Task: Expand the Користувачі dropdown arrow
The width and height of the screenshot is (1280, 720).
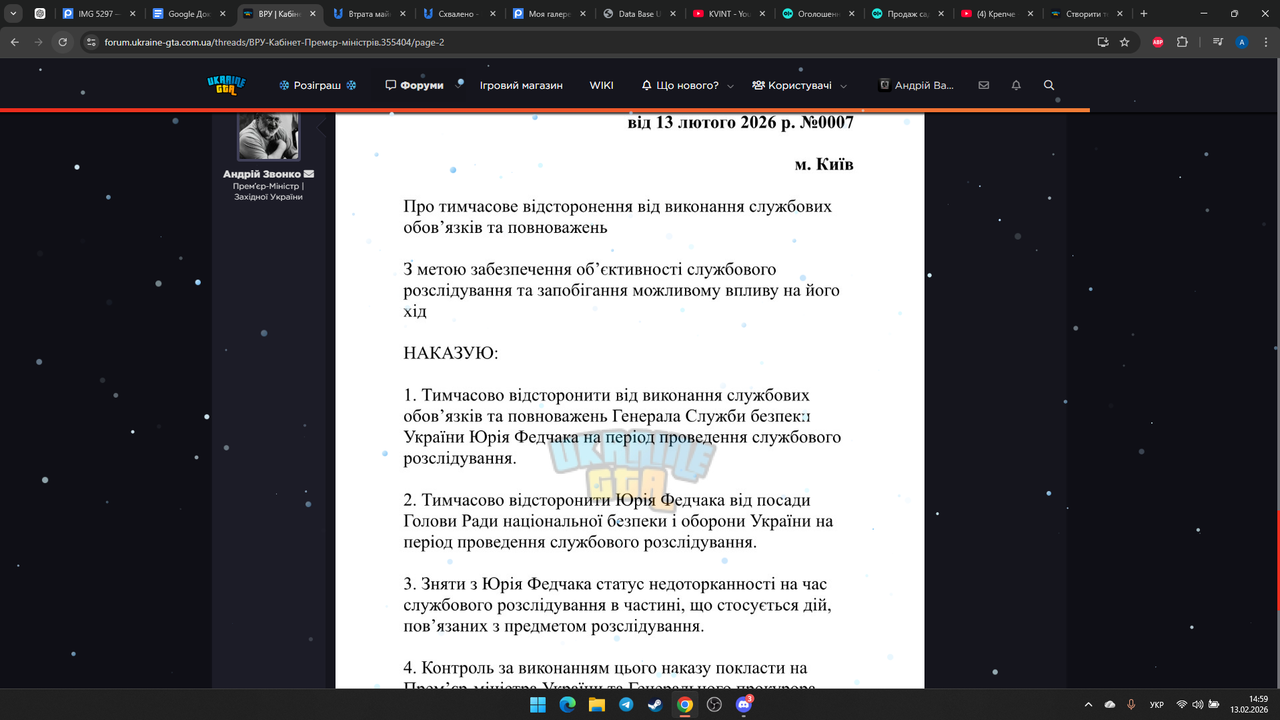Action: (843, 86)
